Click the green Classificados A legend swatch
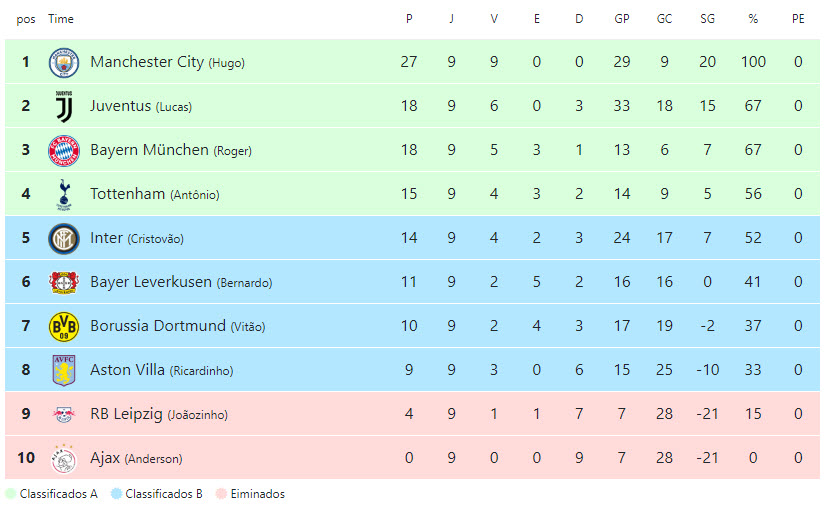 pos(11,494)
